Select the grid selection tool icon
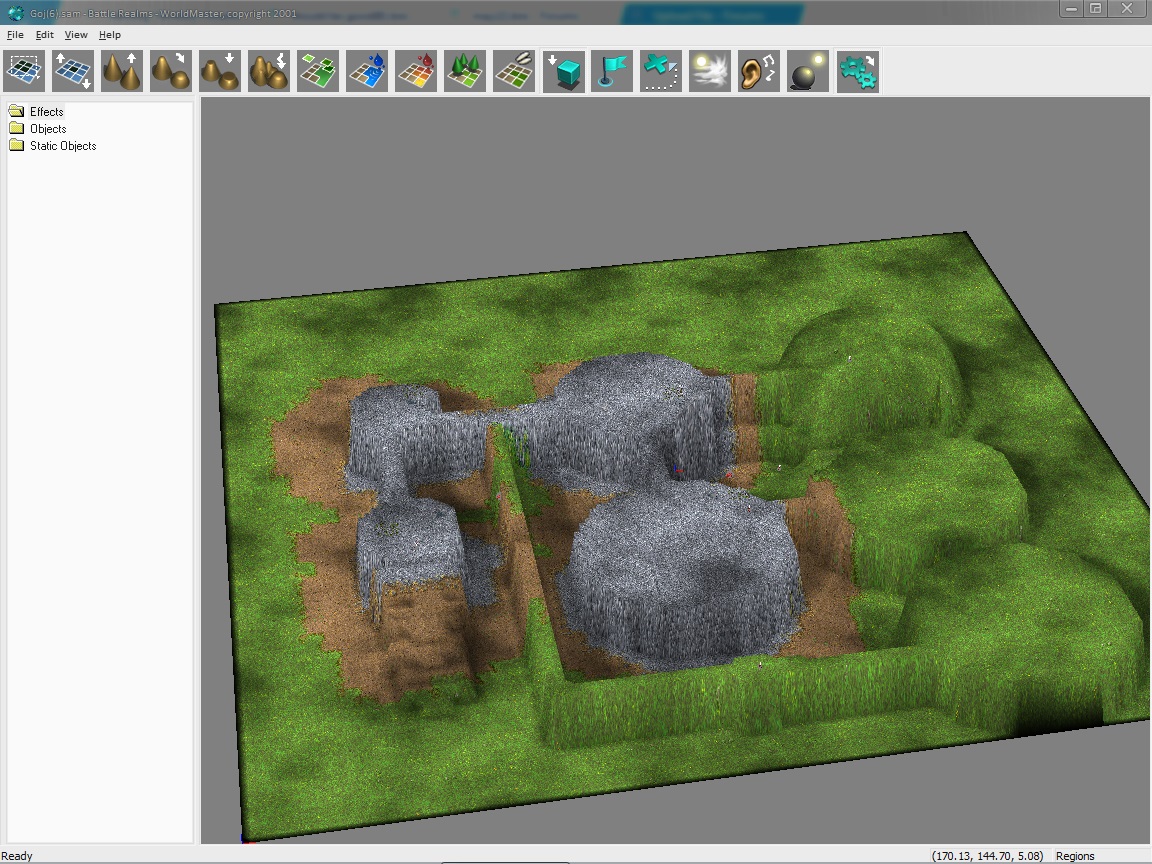The height and width of the screenshot is (864, 1152). 24,71
